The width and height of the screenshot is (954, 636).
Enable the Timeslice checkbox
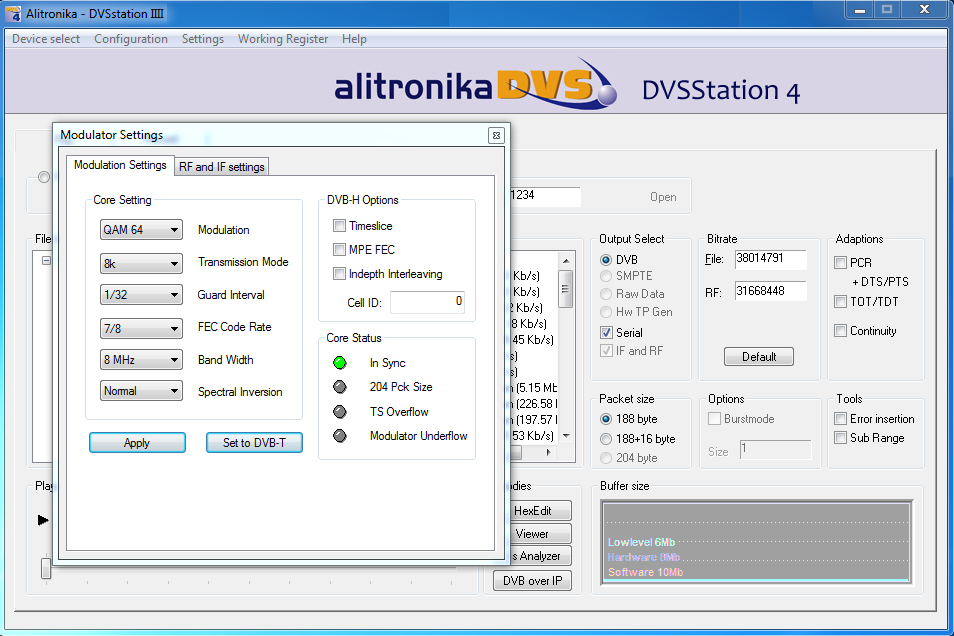pos(340,226)
